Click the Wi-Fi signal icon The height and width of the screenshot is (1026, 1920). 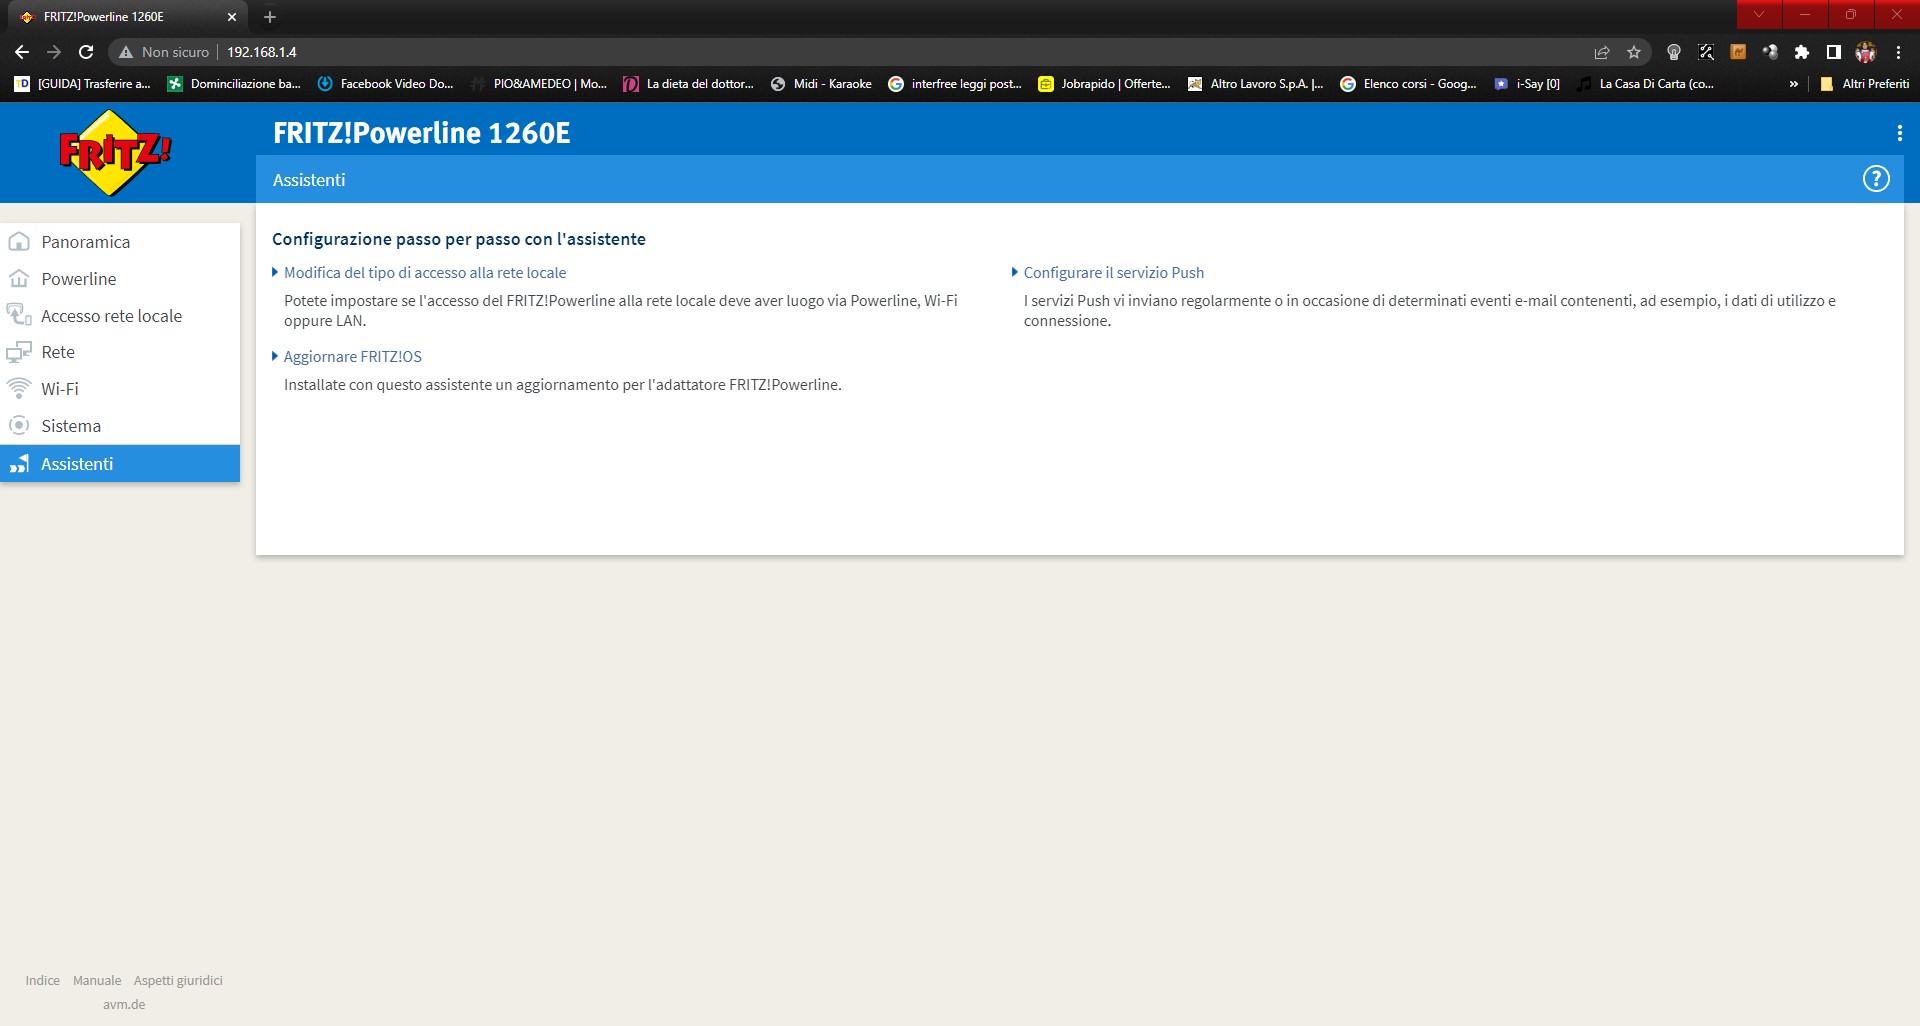pyautogui.click(x=19, y=388)
